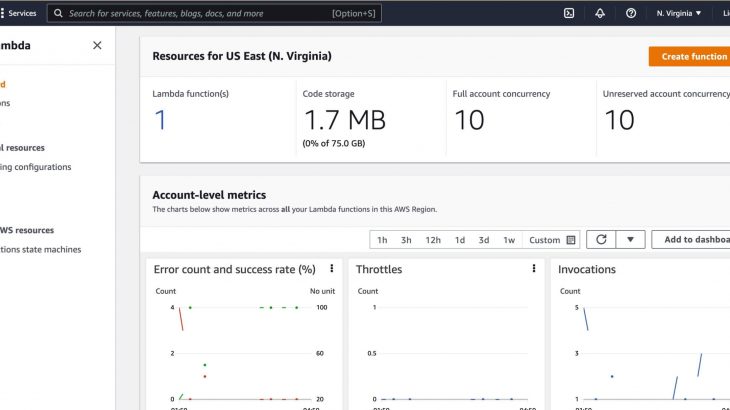730x410 pixels.
Task: Select the 1h time range
Action: (x=382, y=240)
